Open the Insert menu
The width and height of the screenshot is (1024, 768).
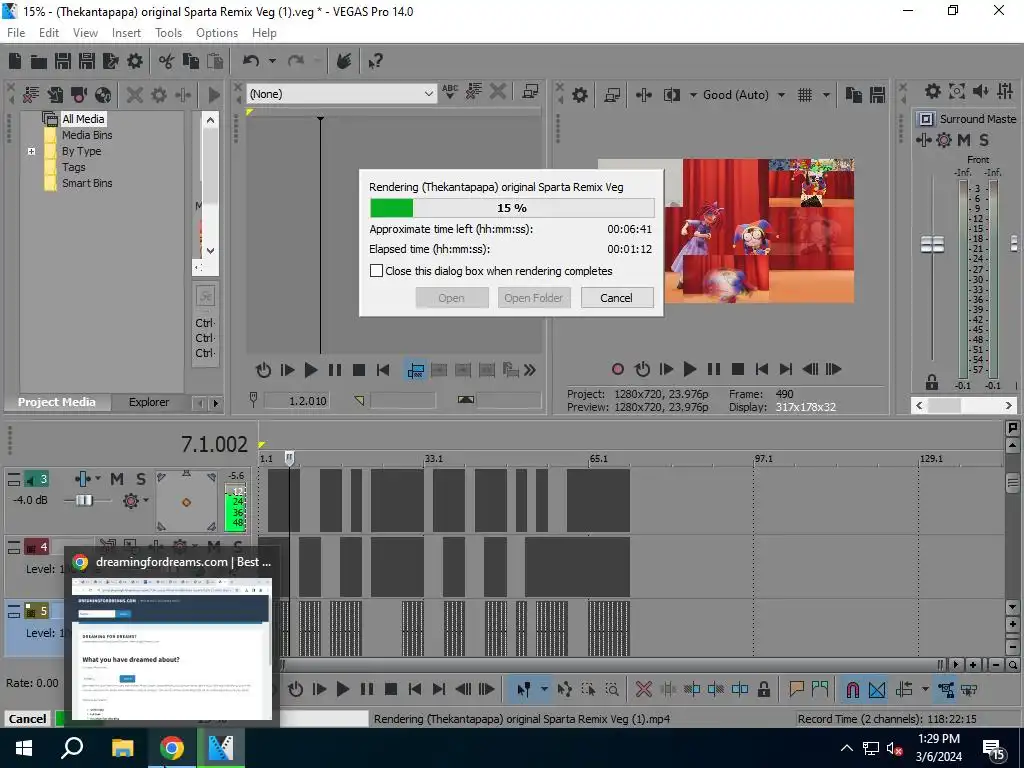tap(126, 33)
